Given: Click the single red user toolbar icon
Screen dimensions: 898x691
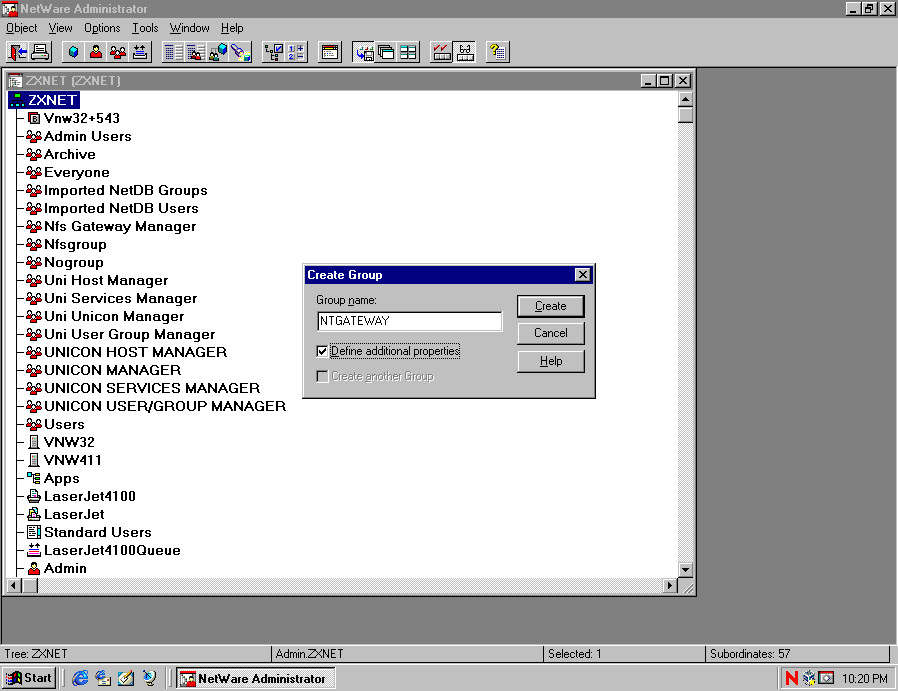Looking at the screenshot, I should [96, 52].
